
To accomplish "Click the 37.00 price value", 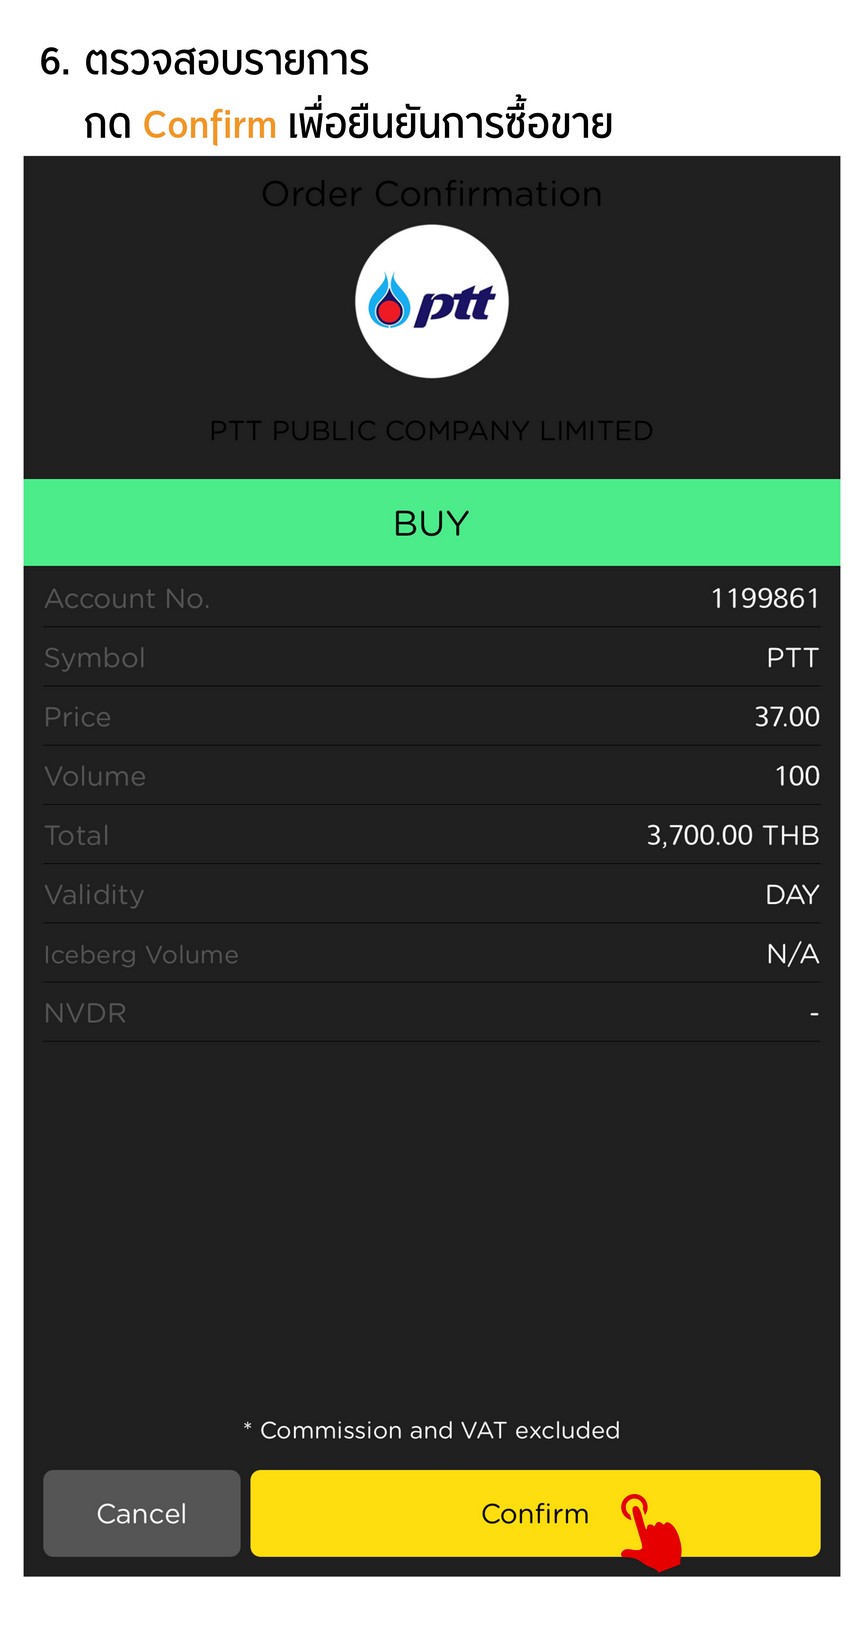I will click(786, 717).
